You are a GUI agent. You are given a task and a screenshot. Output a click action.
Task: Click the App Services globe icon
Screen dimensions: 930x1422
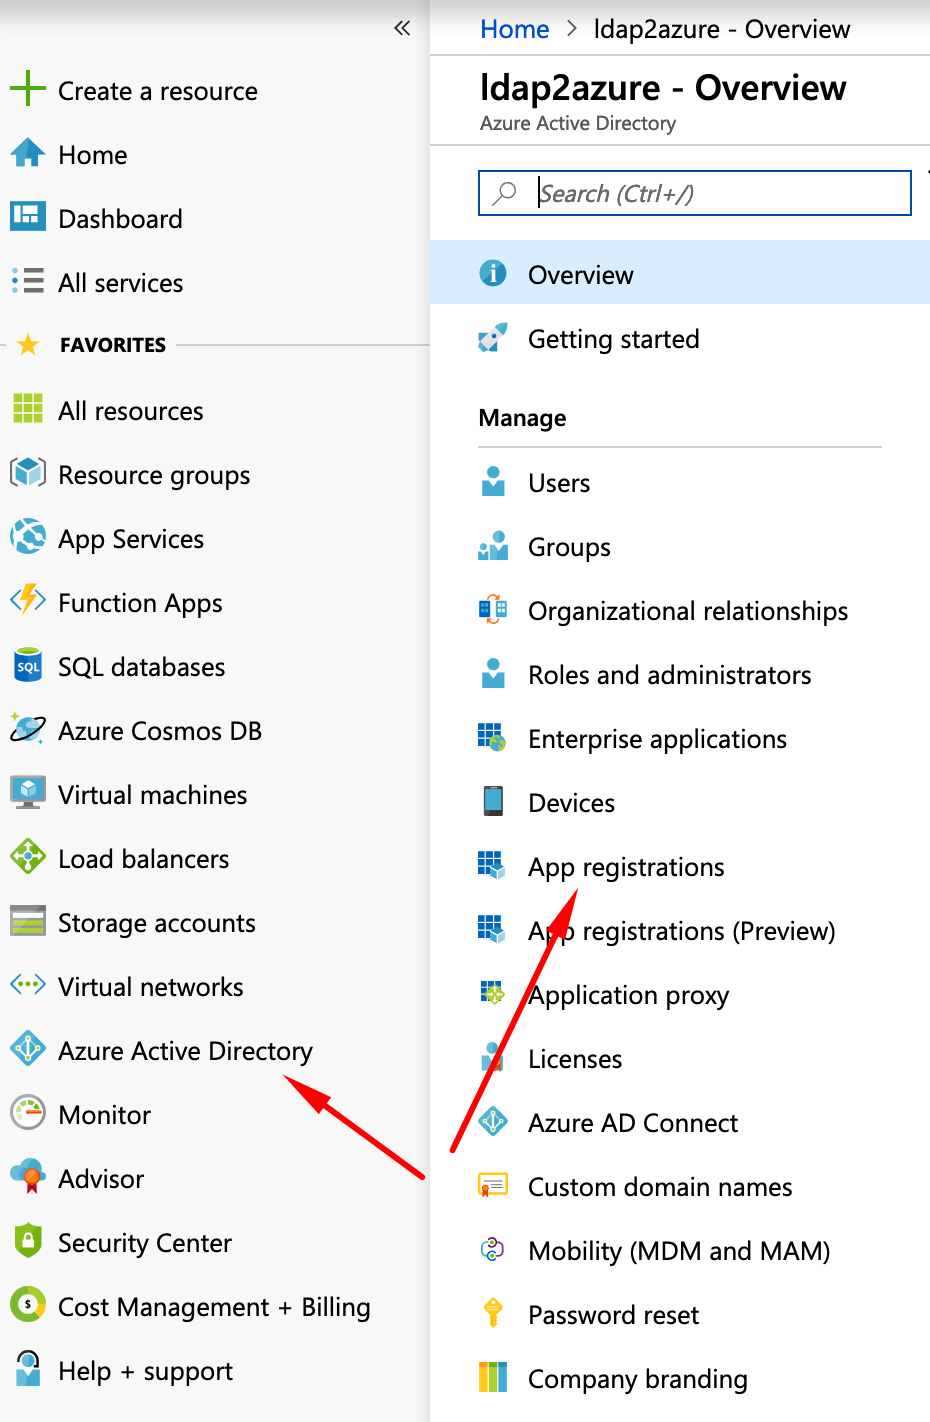coord(28,536)
